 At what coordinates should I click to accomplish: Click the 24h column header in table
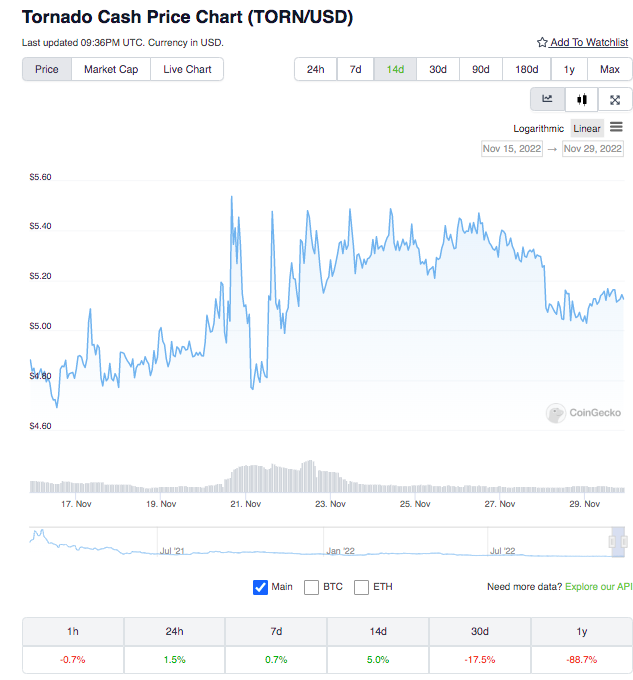coord(174,631)
